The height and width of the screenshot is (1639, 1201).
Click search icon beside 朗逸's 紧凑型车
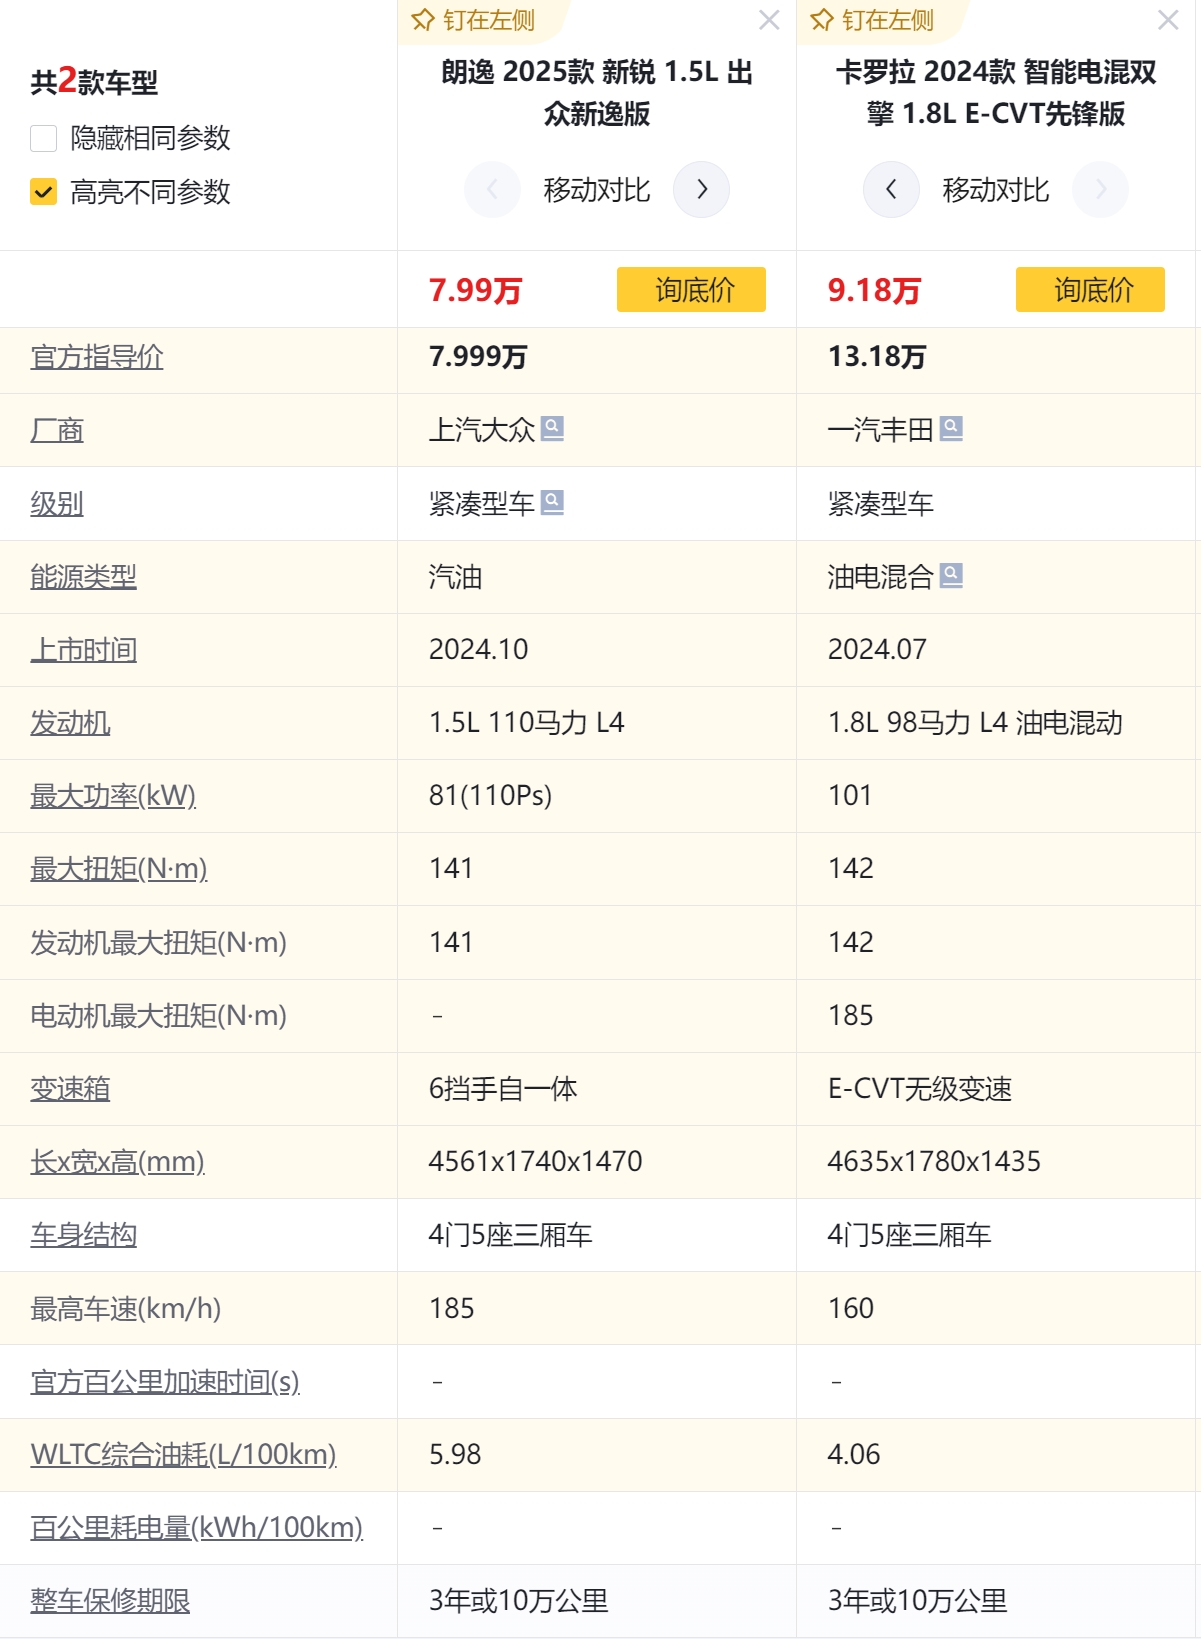click(552, 502)
